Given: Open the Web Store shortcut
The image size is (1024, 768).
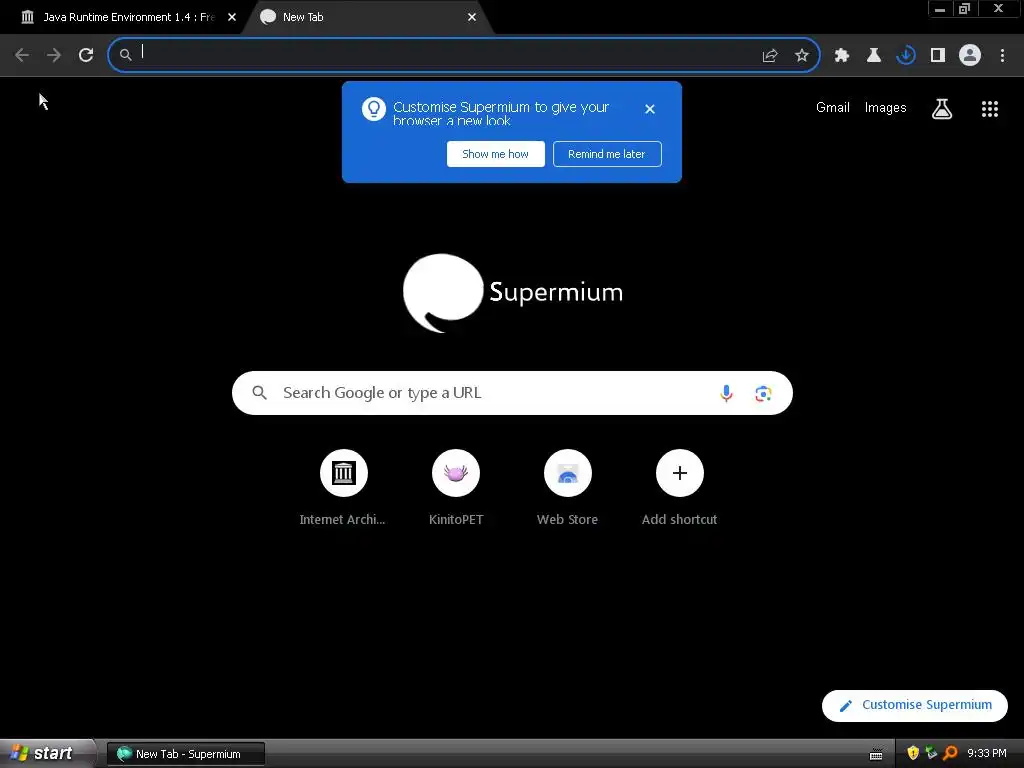Looking at the screenshot, I should [x=568, y=488].
